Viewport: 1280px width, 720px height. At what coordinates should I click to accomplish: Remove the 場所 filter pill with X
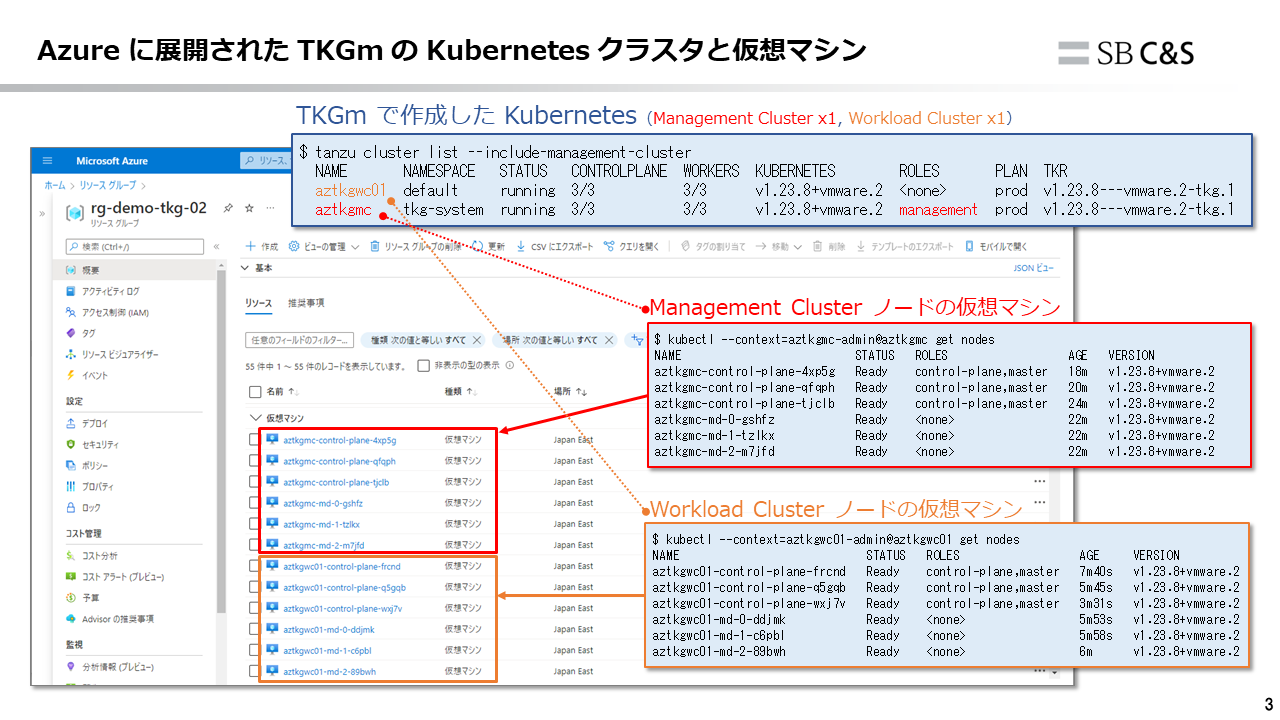(607, 340)
